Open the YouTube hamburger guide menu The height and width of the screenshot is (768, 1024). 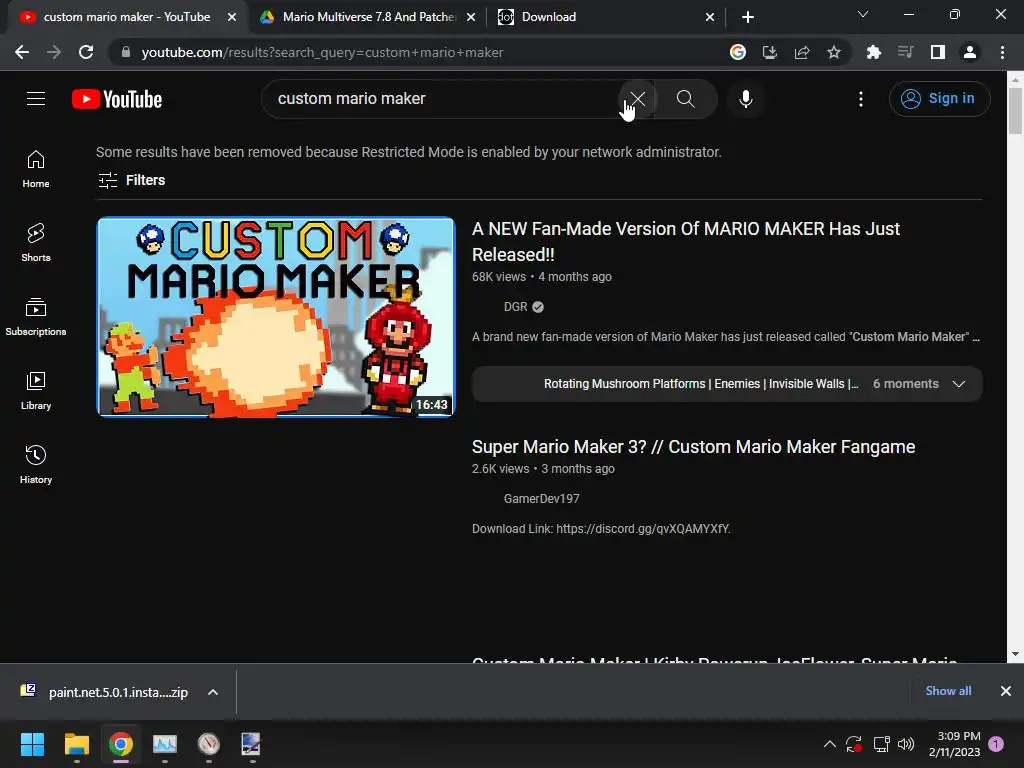pyautogui.click(x=36, y=99)
